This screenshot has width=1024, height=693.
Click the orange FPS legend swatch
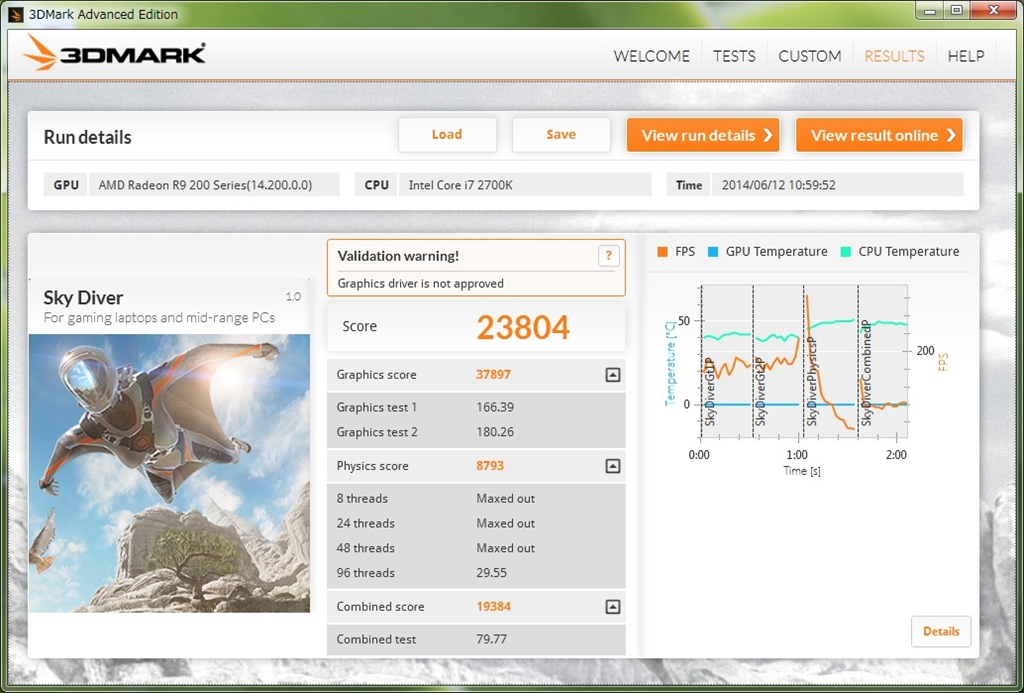pyautogui.click(x=663, y=252)
